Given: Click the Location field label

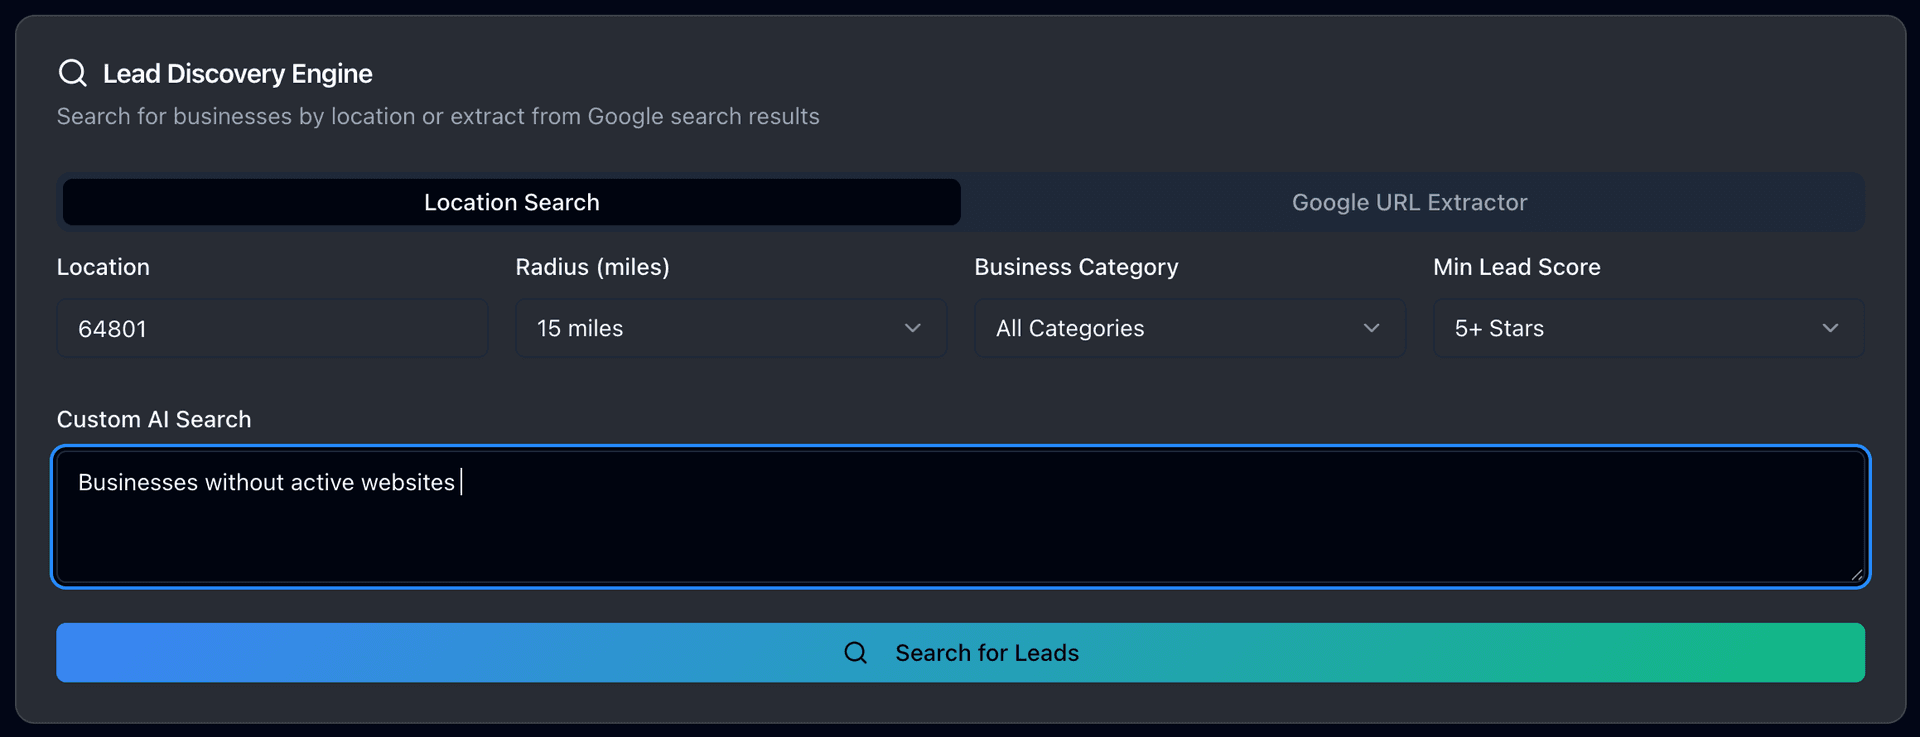Looking at the screenshot, I should [103, 267].
